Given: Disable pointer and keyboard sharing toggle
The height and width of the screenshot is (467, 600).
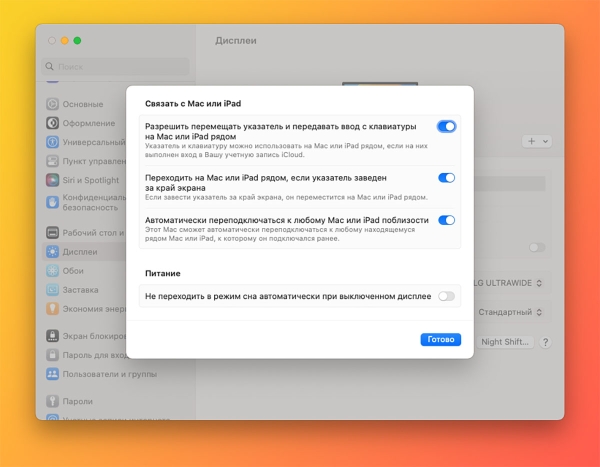Looking at the screenshot, I should pyautogui.click(x=447, y=126).
